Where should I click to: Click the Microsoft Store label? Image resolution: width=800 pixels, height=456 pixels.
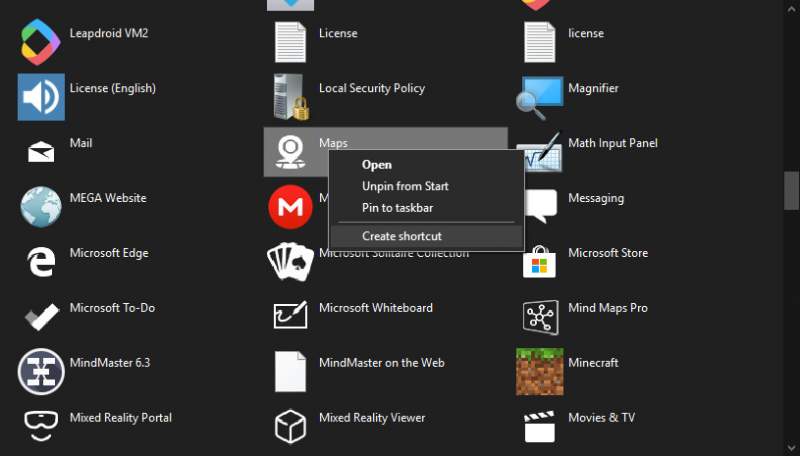pos(608,253)
